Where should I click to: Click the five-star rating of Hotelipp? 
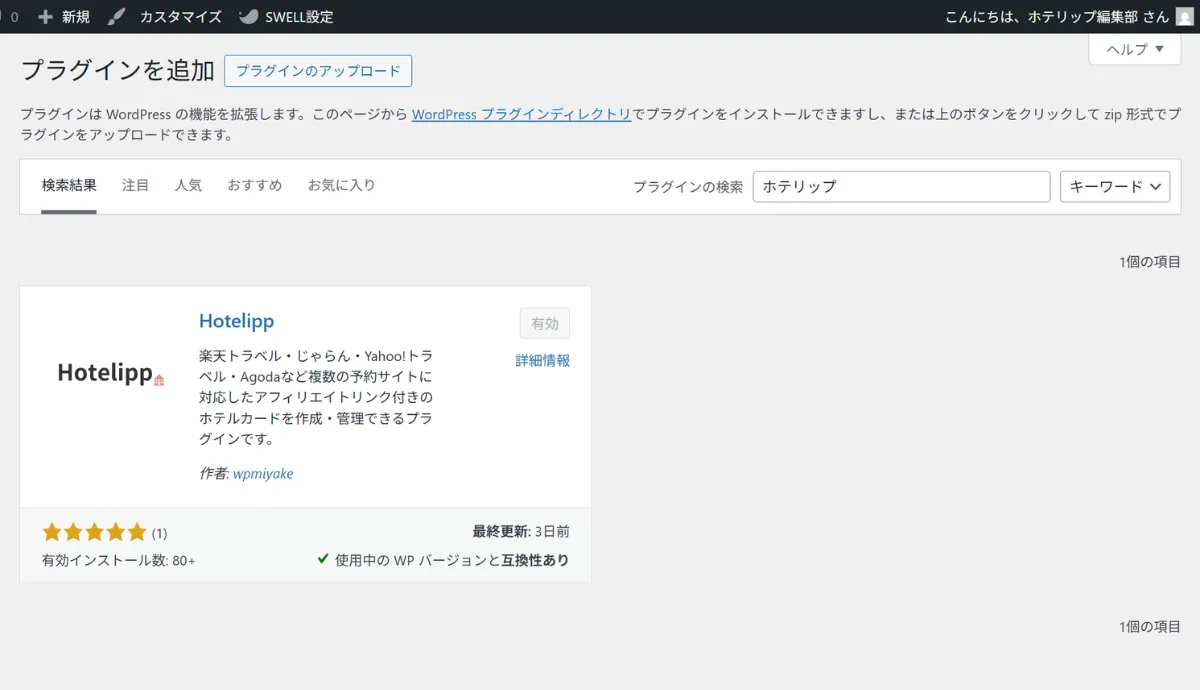click(x=94, y=532)
